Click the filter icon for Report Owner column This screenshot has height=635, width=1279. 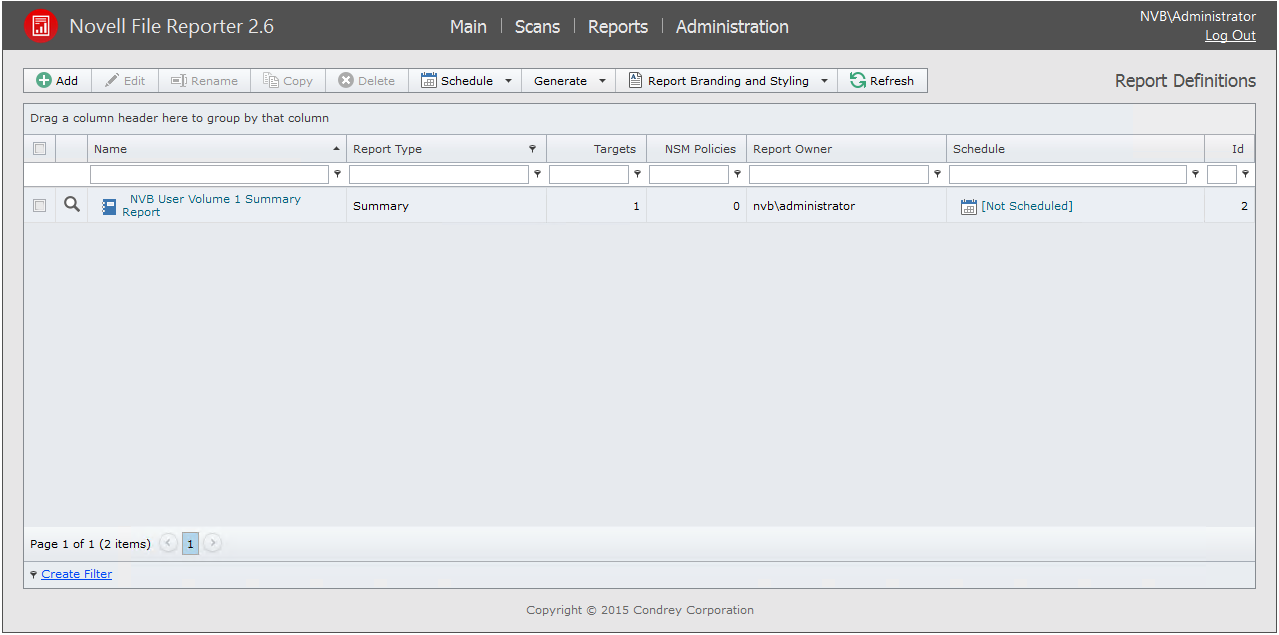[937, 174]
